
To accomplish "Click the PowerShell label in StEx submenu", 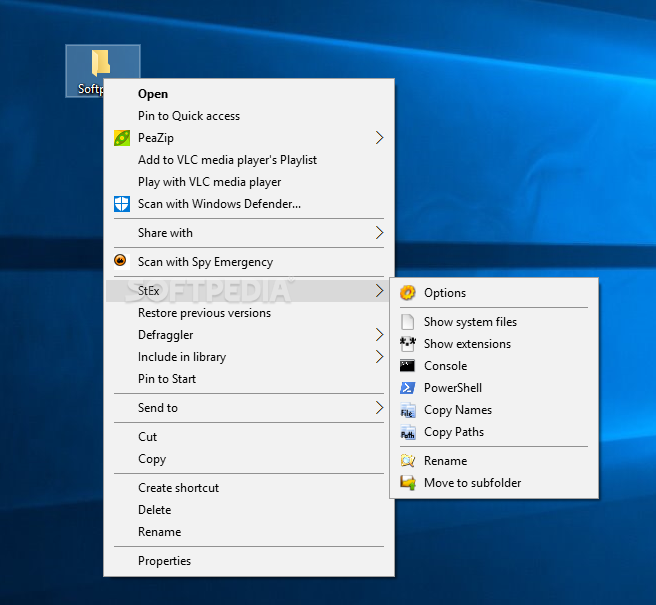I will point(453,388).
